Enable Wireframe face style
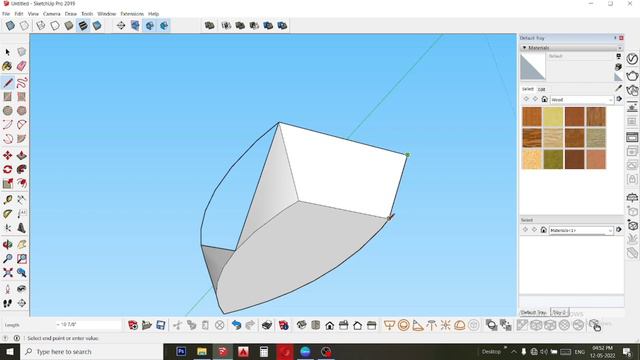 (x=40, y=26)
